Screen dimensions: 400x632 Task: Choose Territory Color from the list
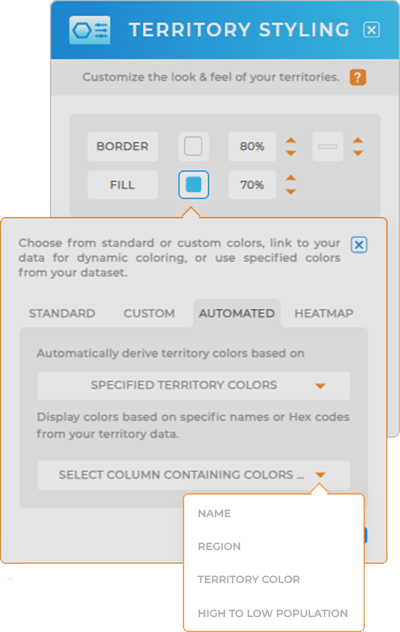249,579
